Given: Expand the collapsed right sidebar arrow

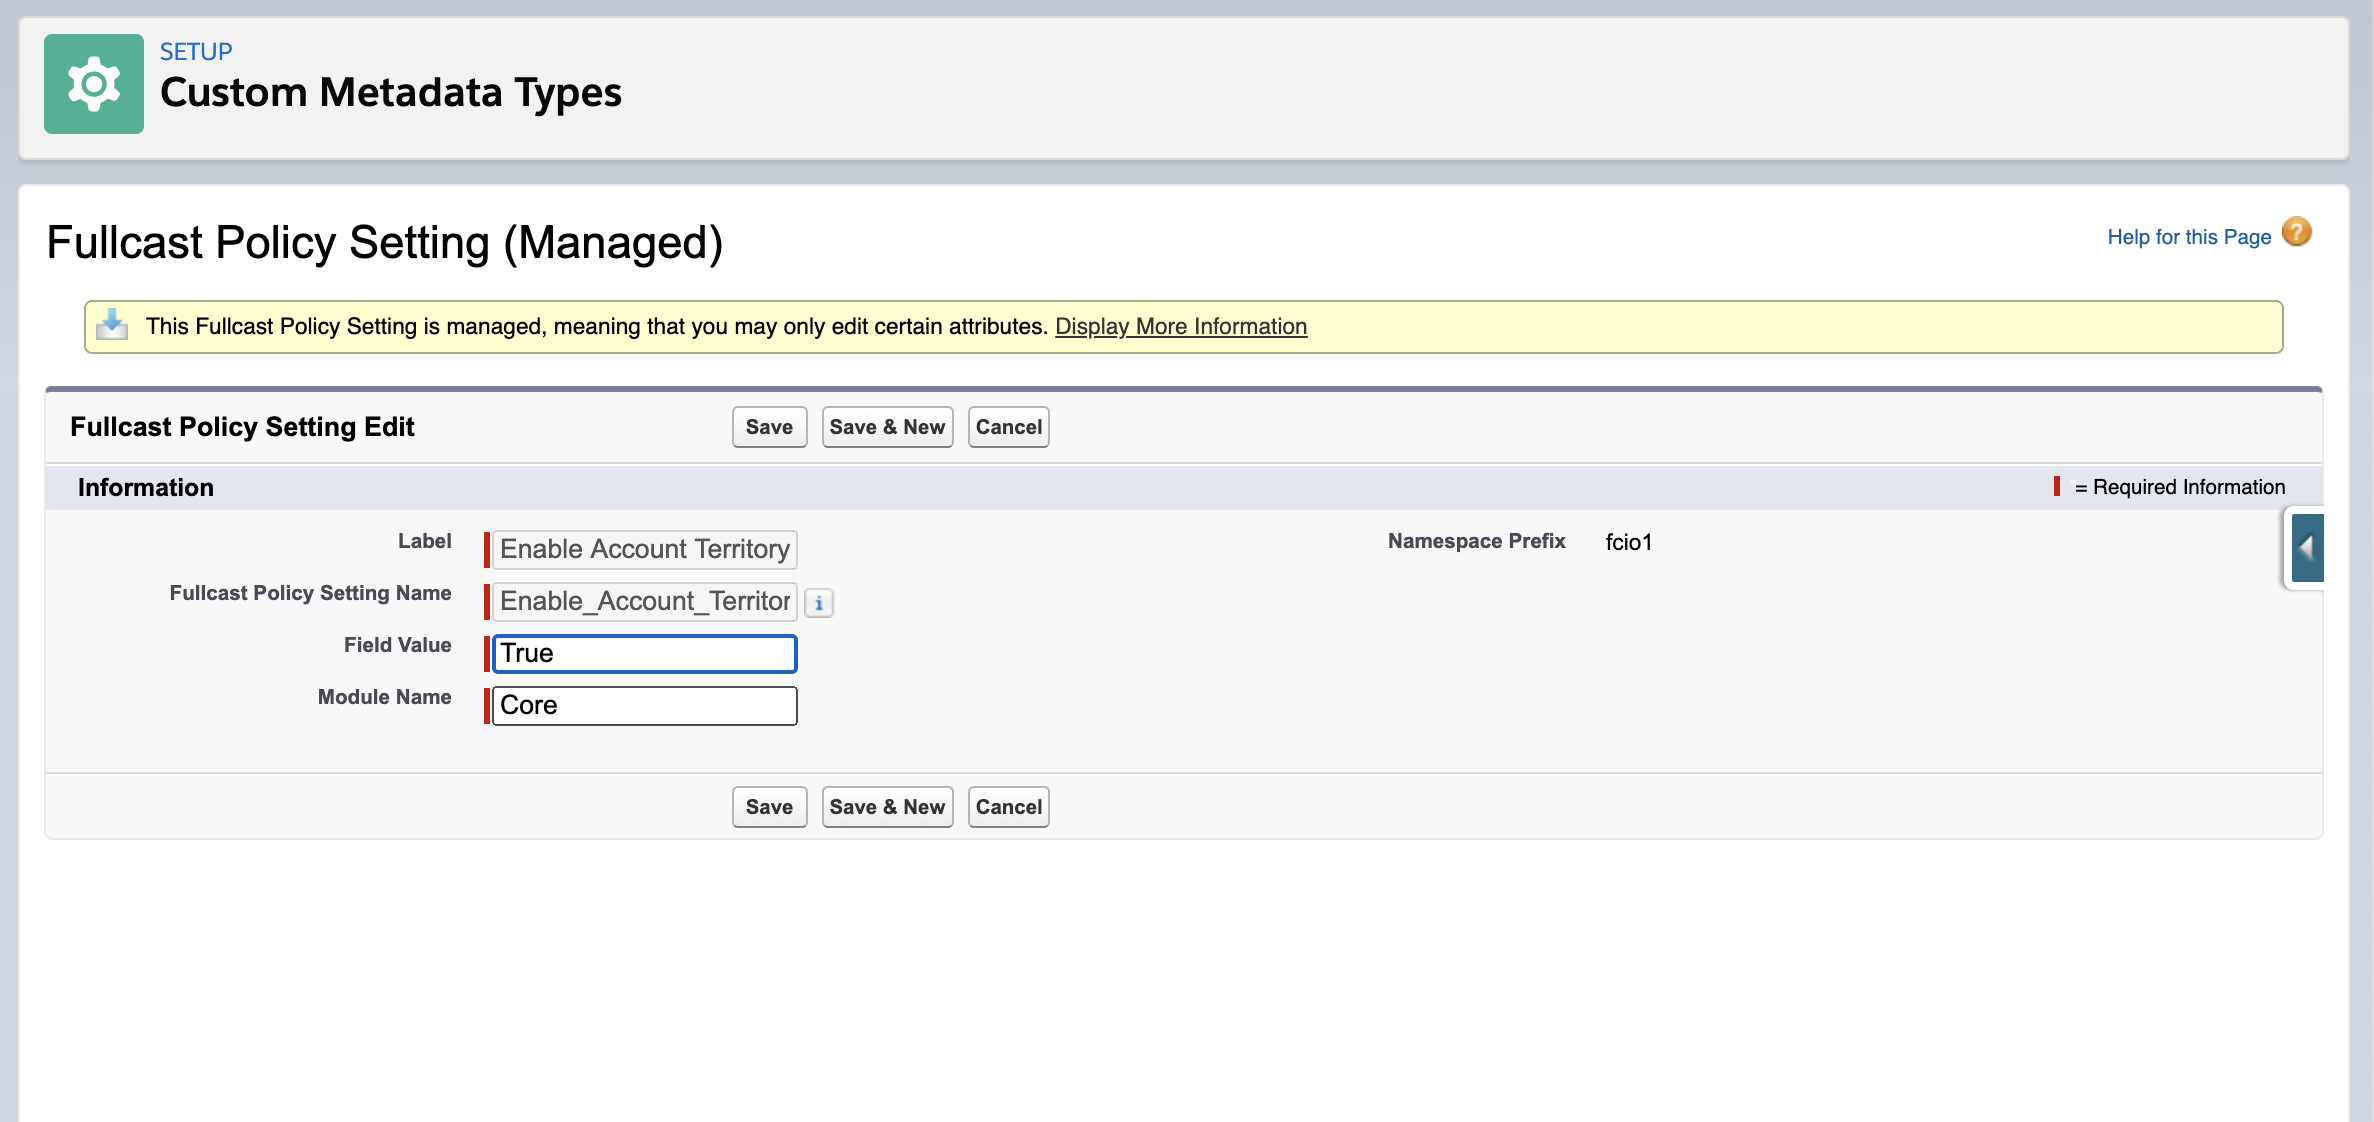Looking at the screenshot, I should pyautogui.click(x=2307, y=548).
